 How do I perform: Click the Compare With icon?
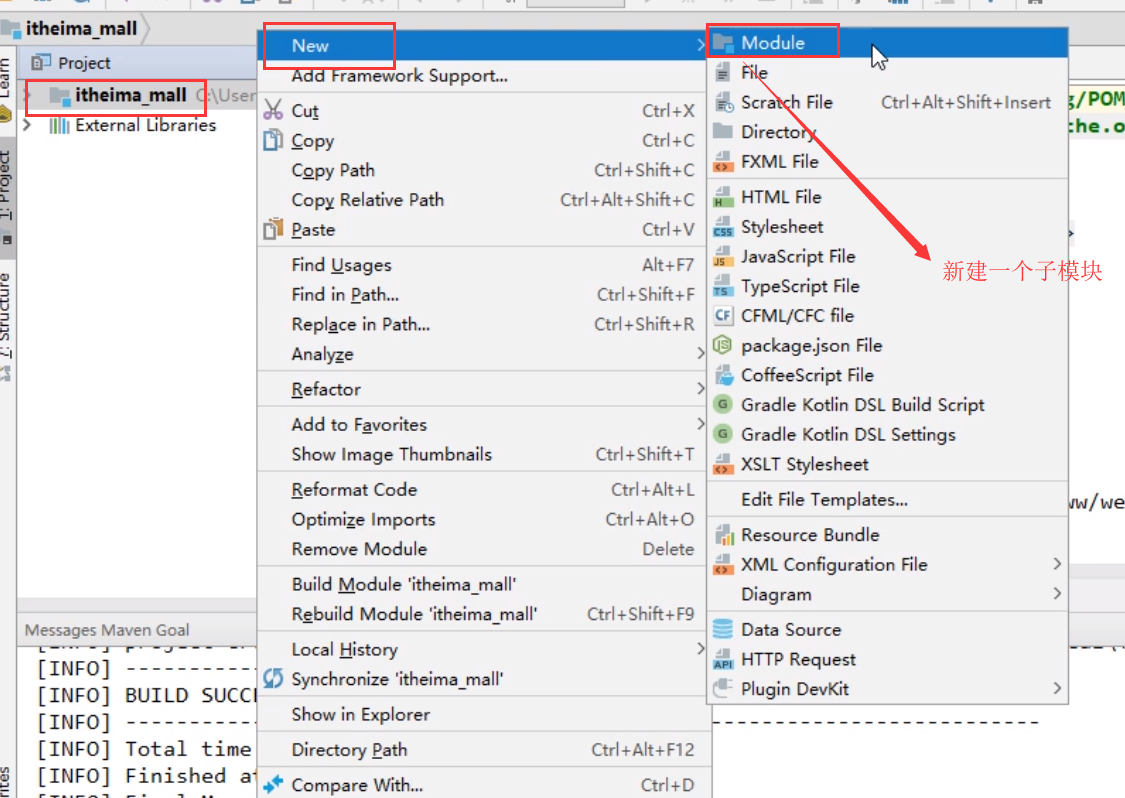(273, 784)
